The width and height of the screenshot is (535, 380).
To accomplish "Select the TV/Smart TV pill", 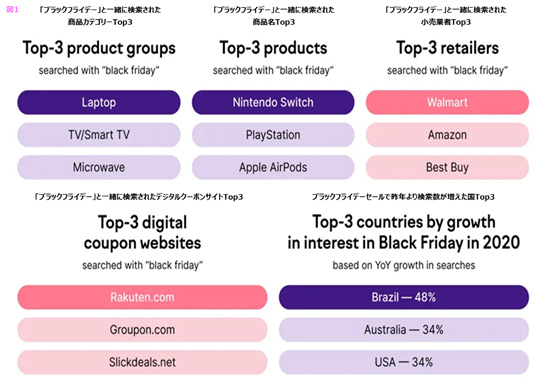I will pyautogui.click(x=99, y=135).
